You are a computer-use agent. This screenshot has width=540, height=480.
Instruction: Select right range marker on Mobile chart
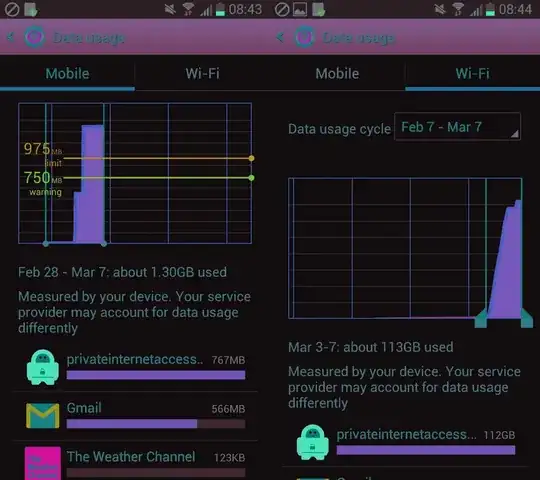[x=104, y=244]
